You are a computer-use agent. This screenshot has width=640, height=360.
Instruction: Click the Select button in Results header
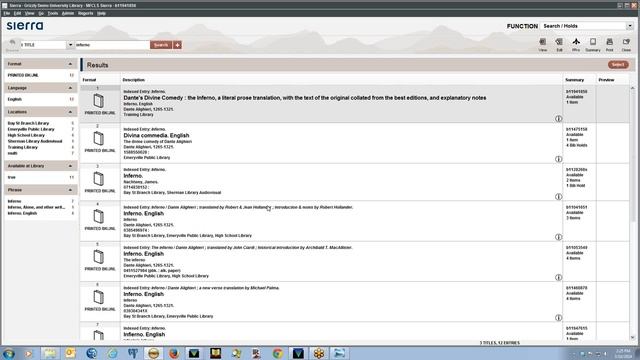coord(618,65)
